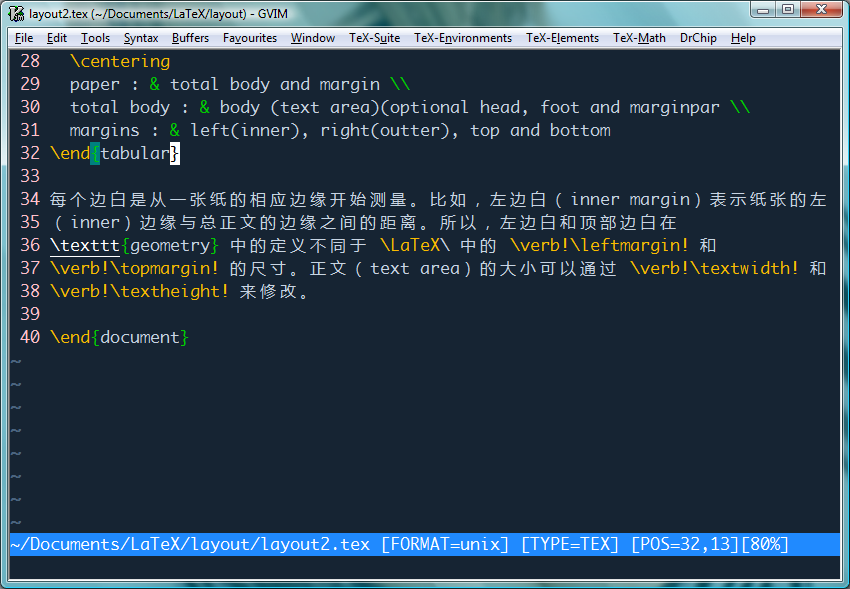The height and width of the screenshot is (589, 850).
Task: Open the TeX-Suite menu
Action: [375, 38]
